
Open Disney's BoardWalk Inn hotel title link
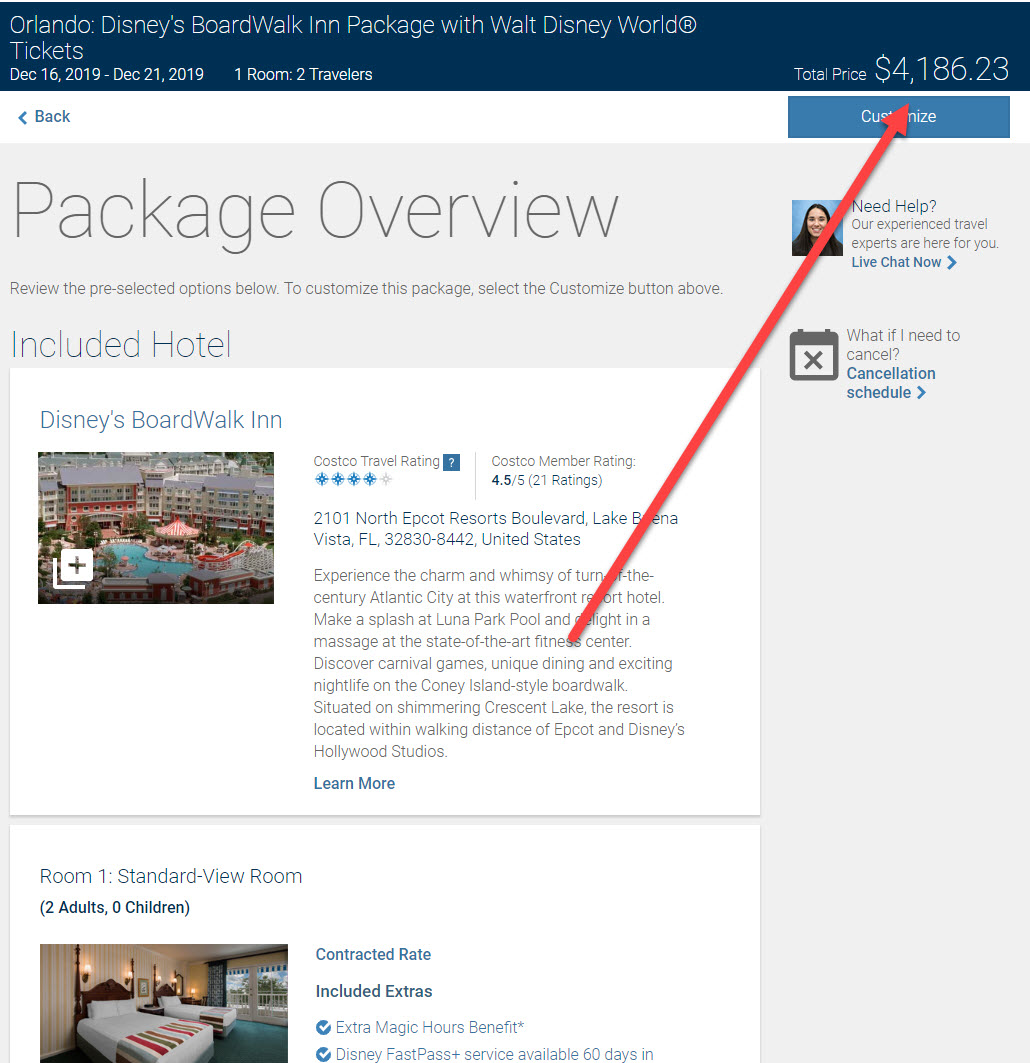click(x=161, y=420)
